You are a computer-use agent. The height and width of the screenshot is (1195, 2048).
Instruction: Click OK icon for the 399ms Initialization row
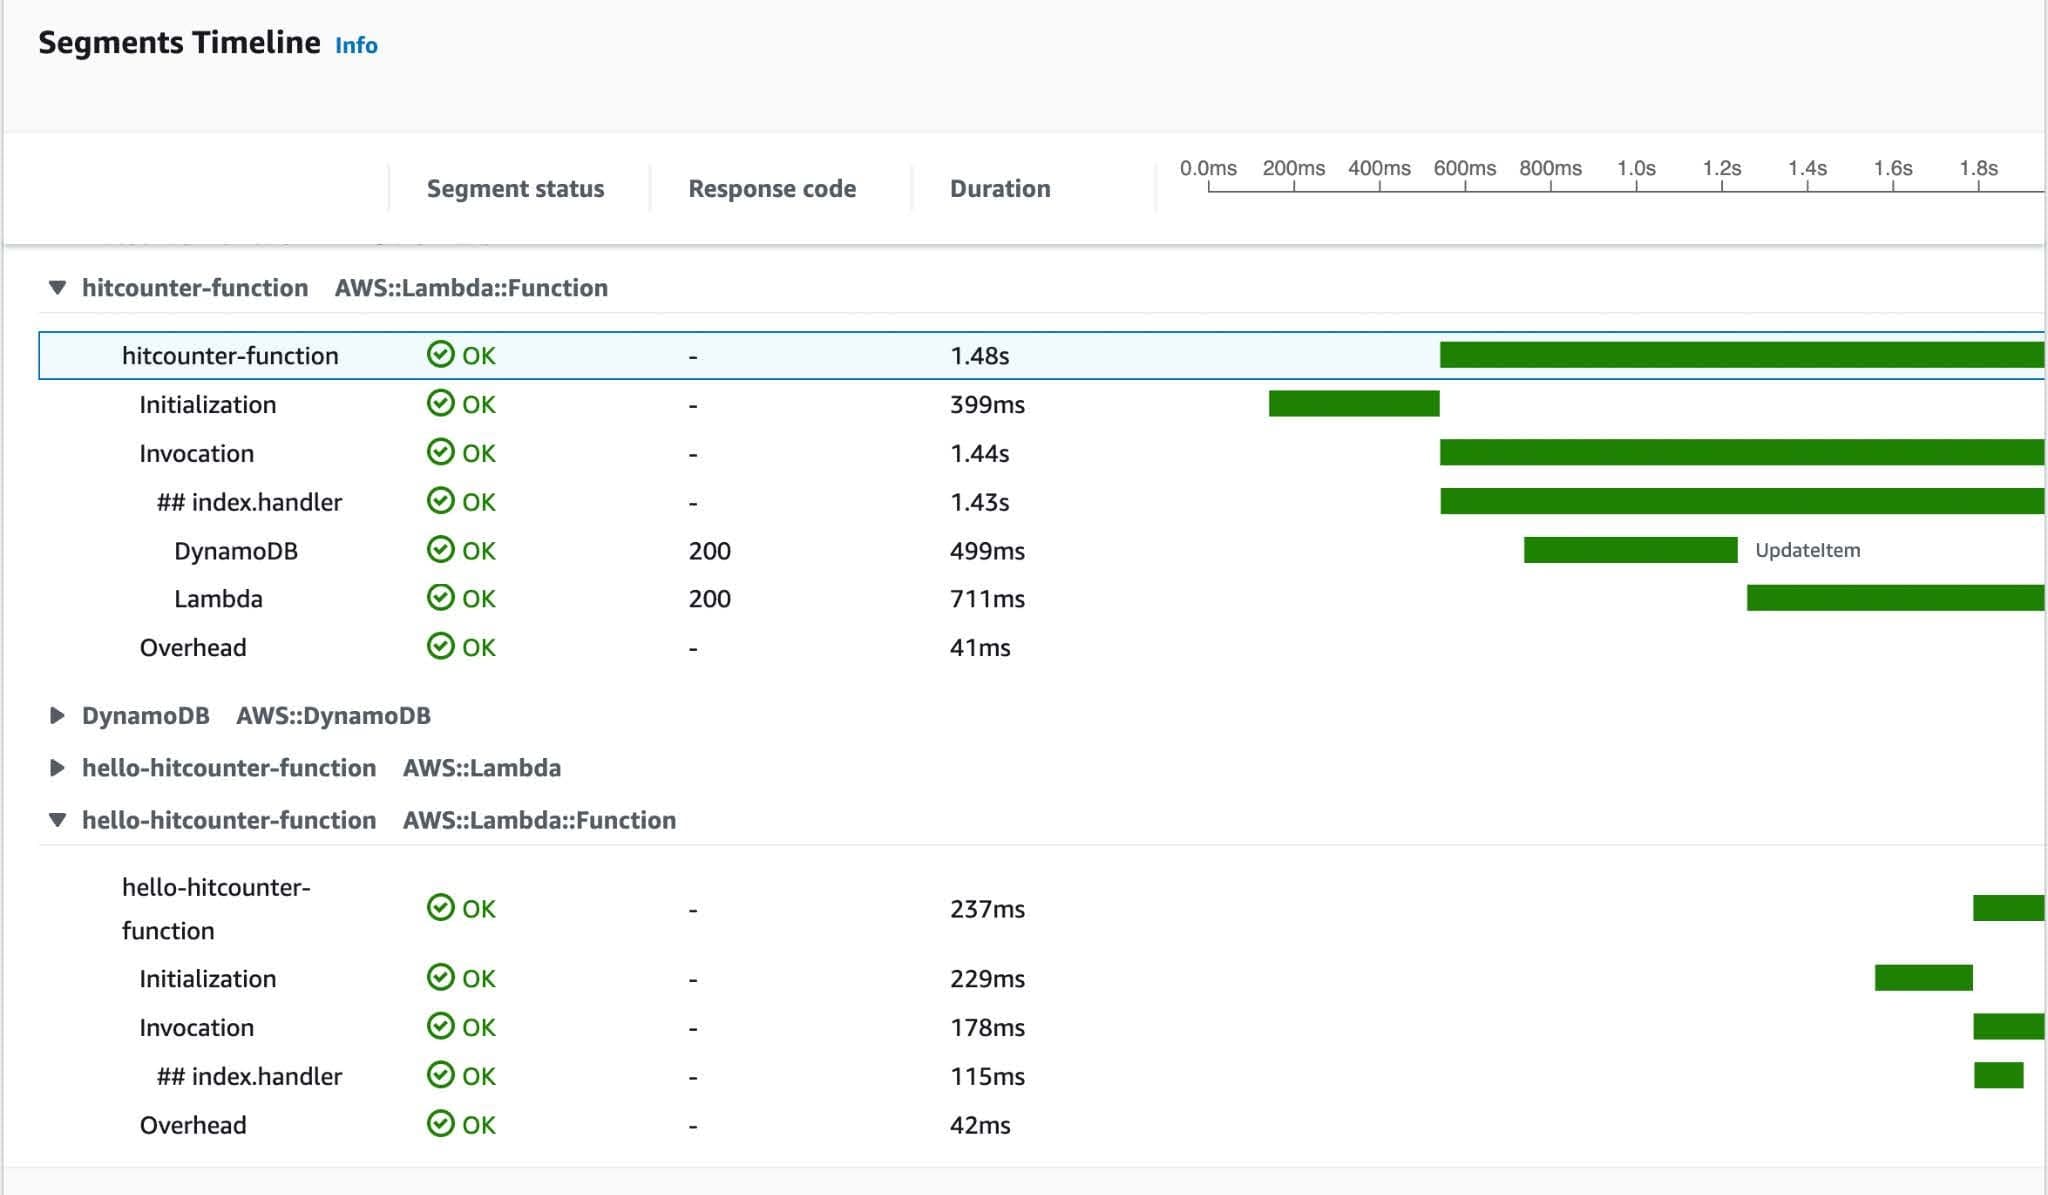(x=440, y=404)
